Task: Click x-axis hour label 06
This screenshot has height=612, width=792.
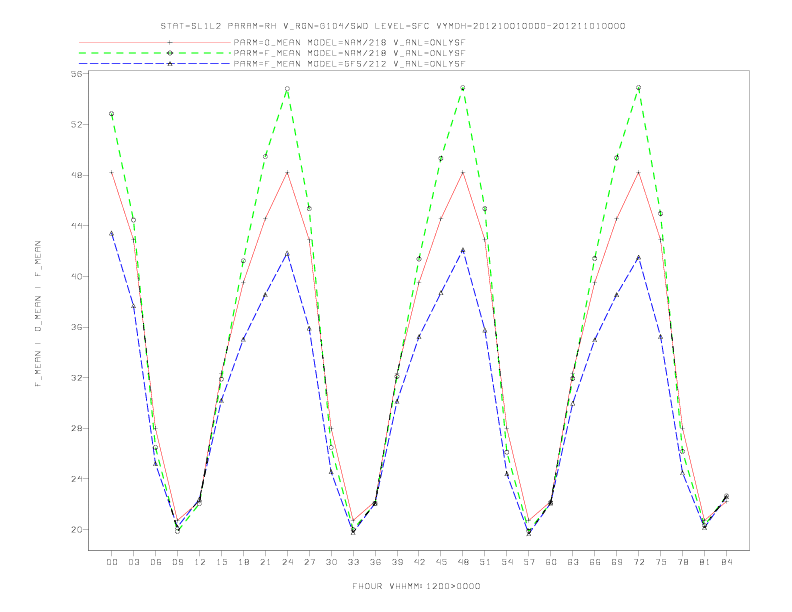Action: (x=156, y=562)
